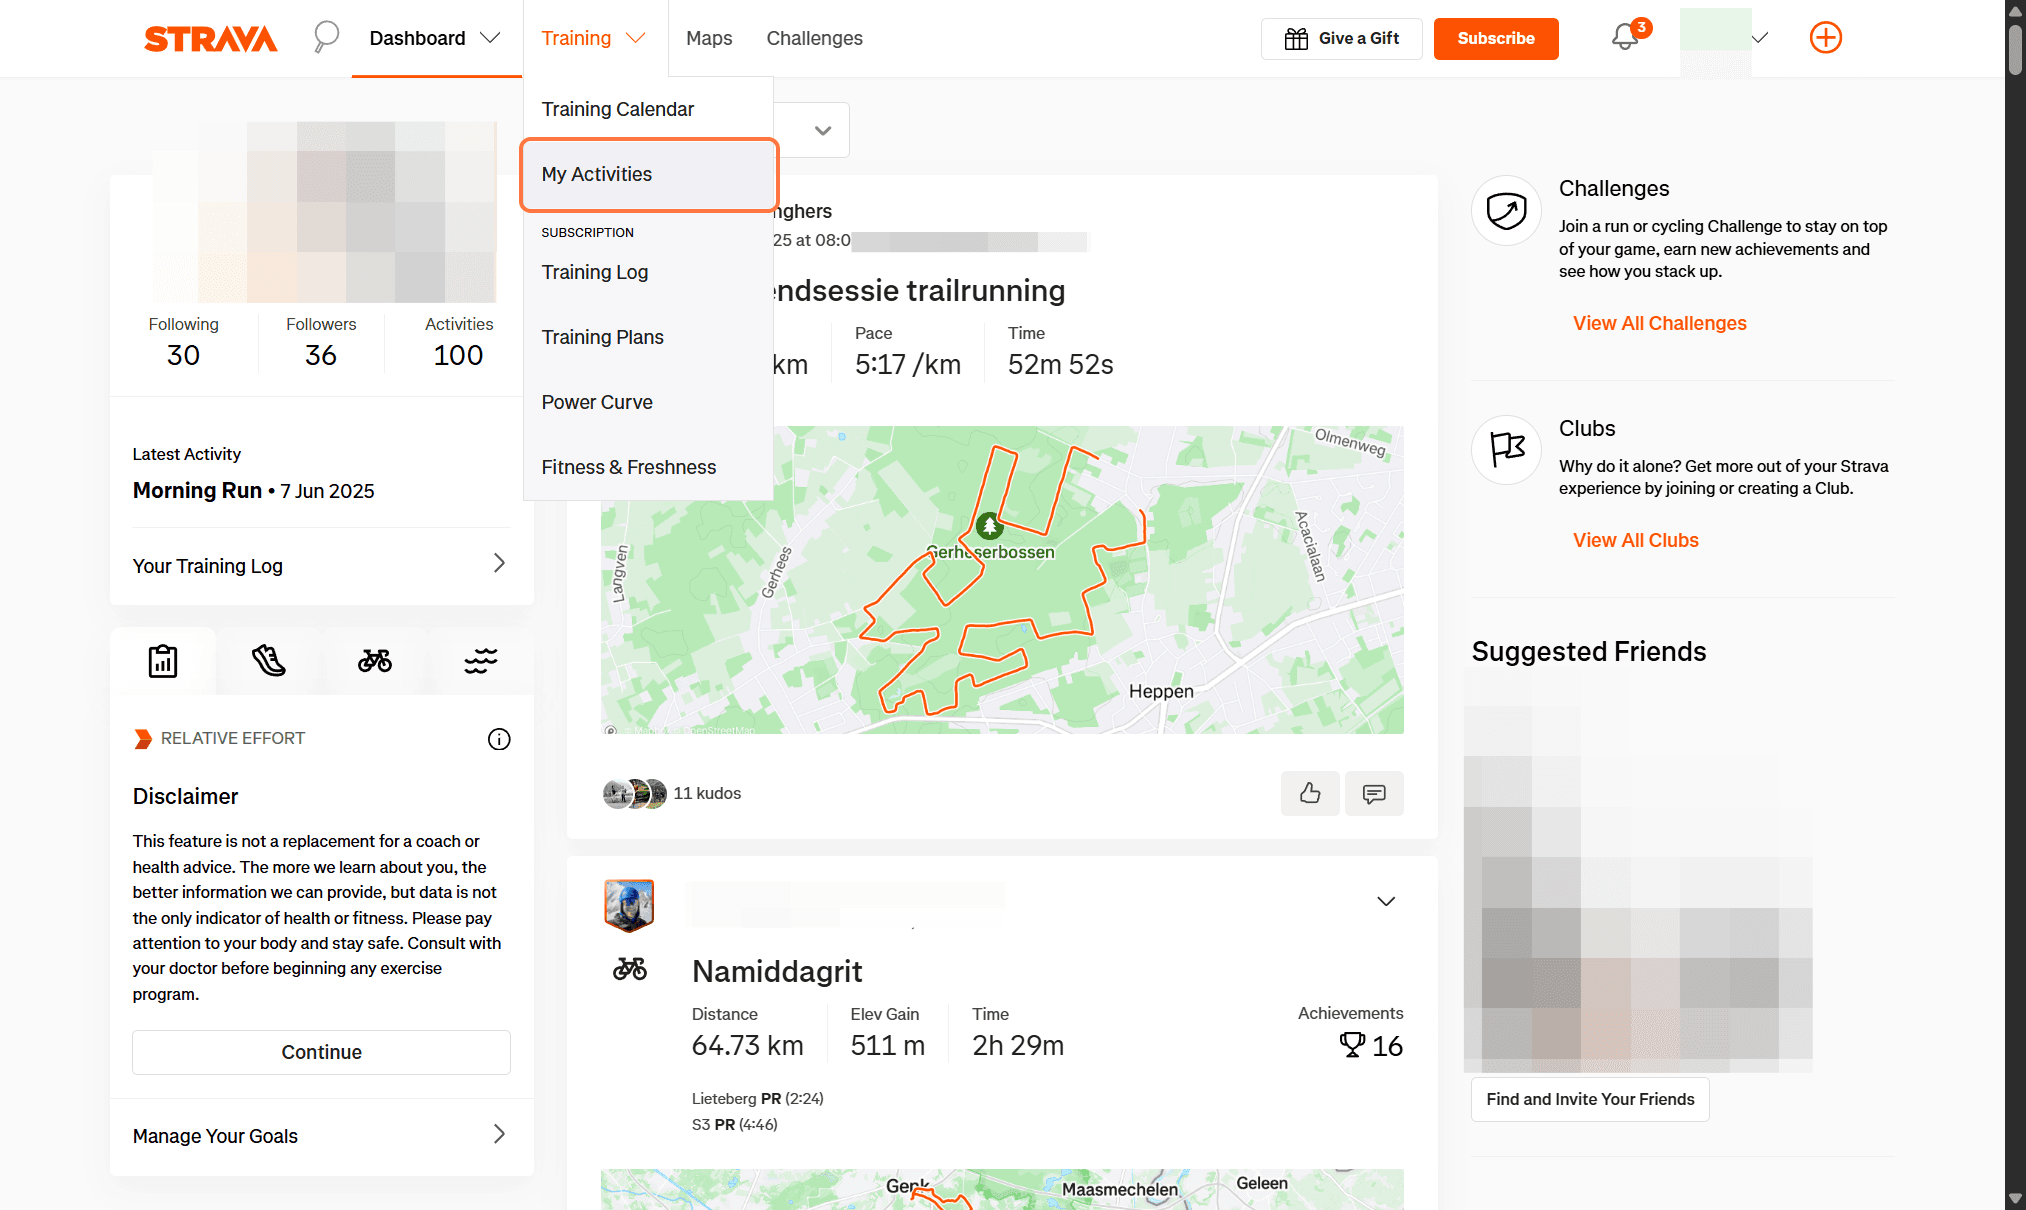The width and height of the screenshot is (2026, 1210).
Task: Expand options on the Namiddagrit activity
Action: pos(1386,901)
